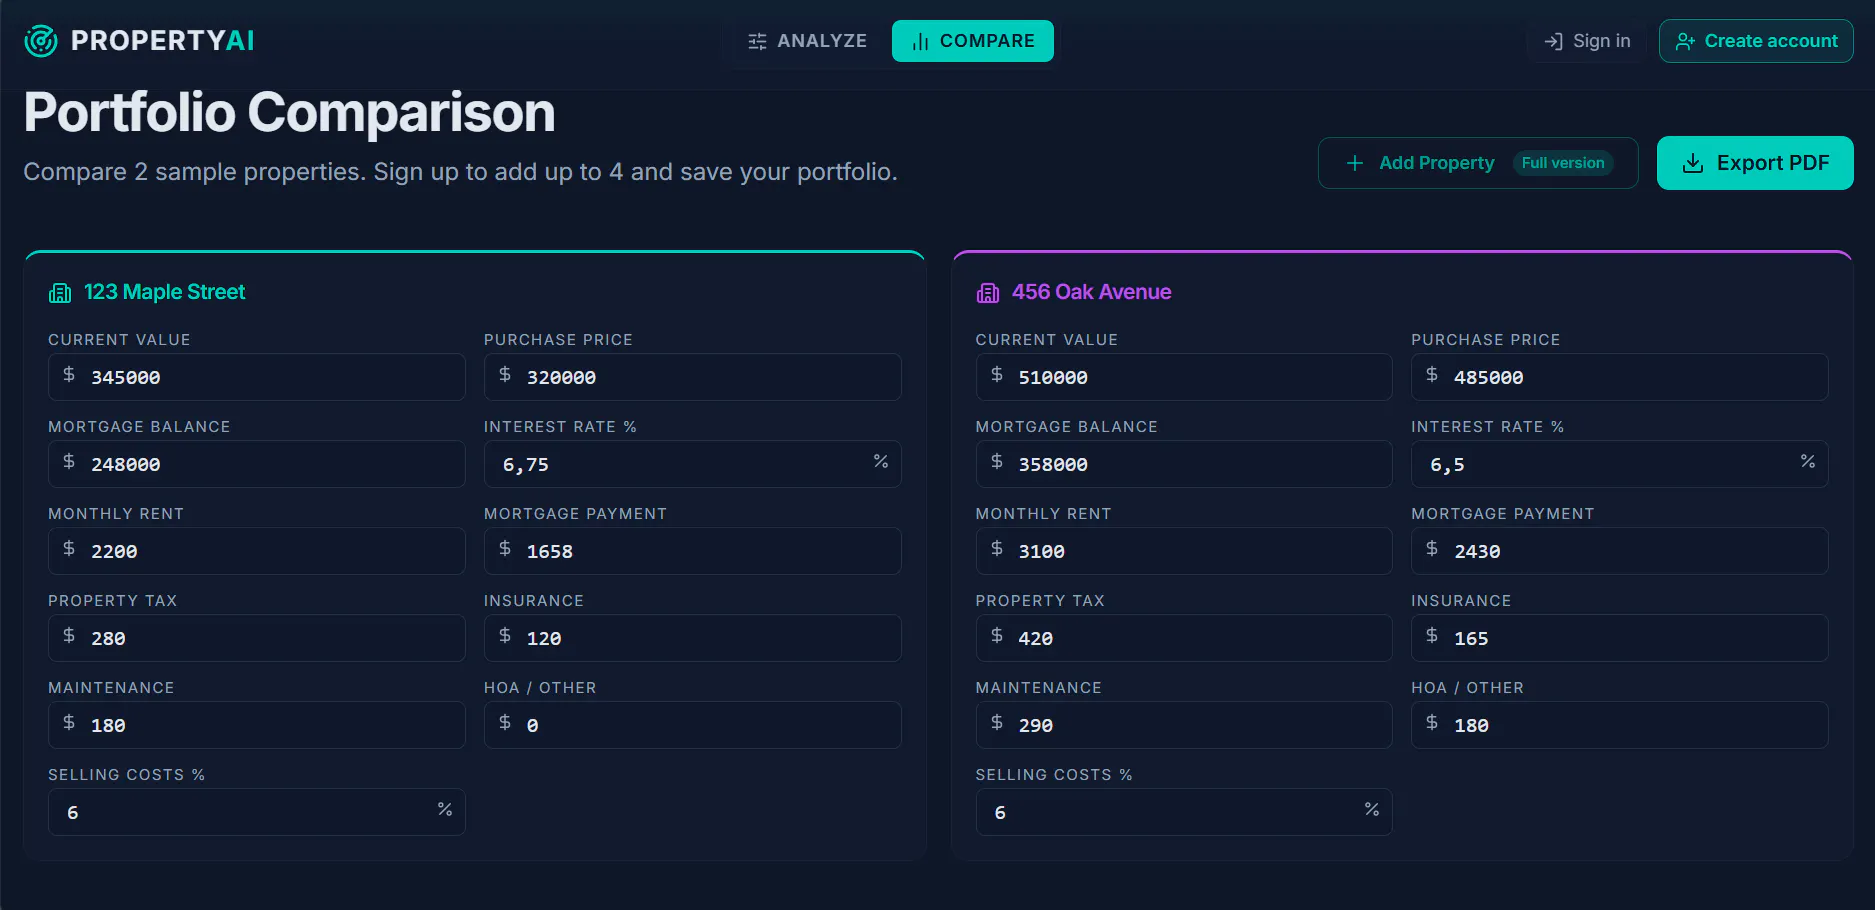Select the 456 Oak Avenue title
Viewport: 1875px width, 910px height.
1091,292
